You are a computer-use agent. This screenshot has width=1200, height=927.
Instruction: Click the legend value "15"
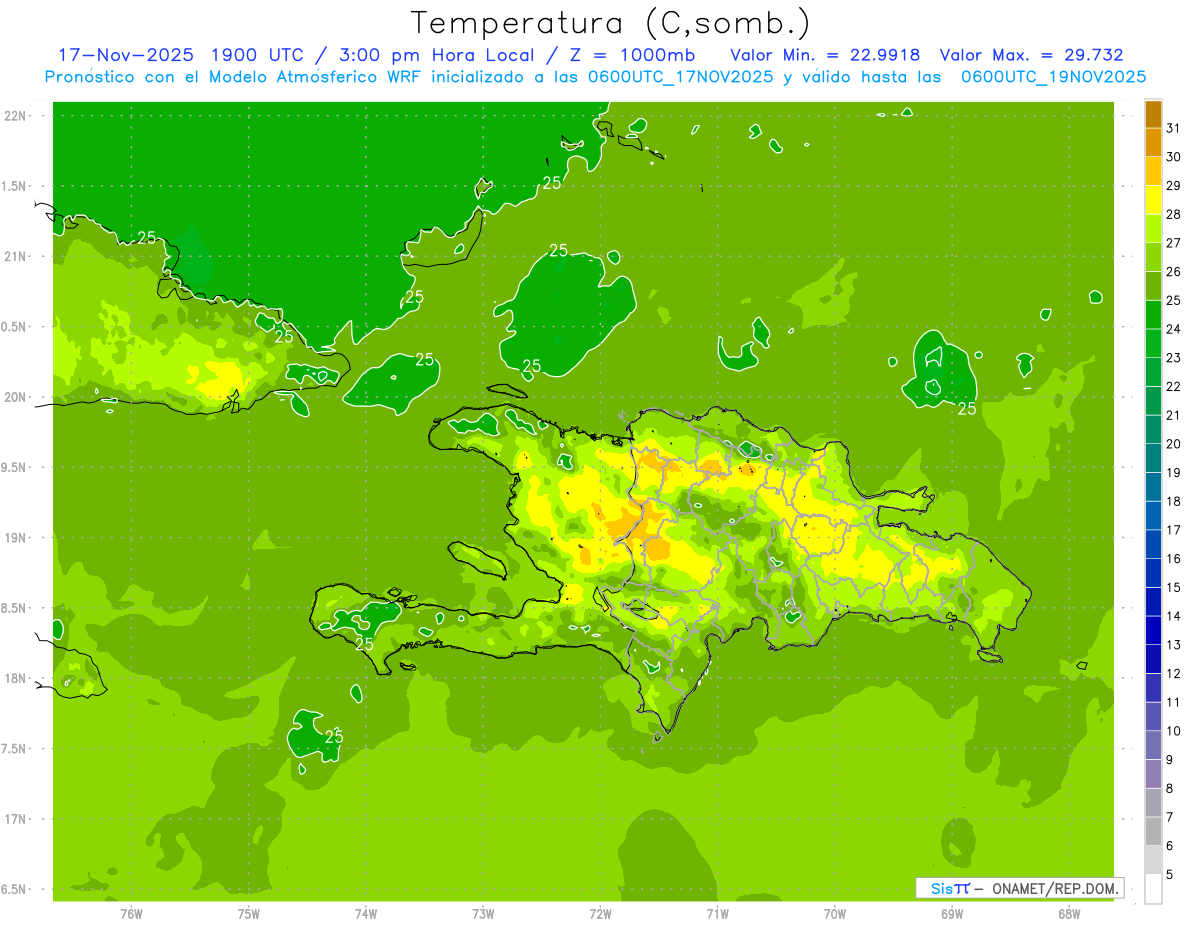click(1174, 588)
